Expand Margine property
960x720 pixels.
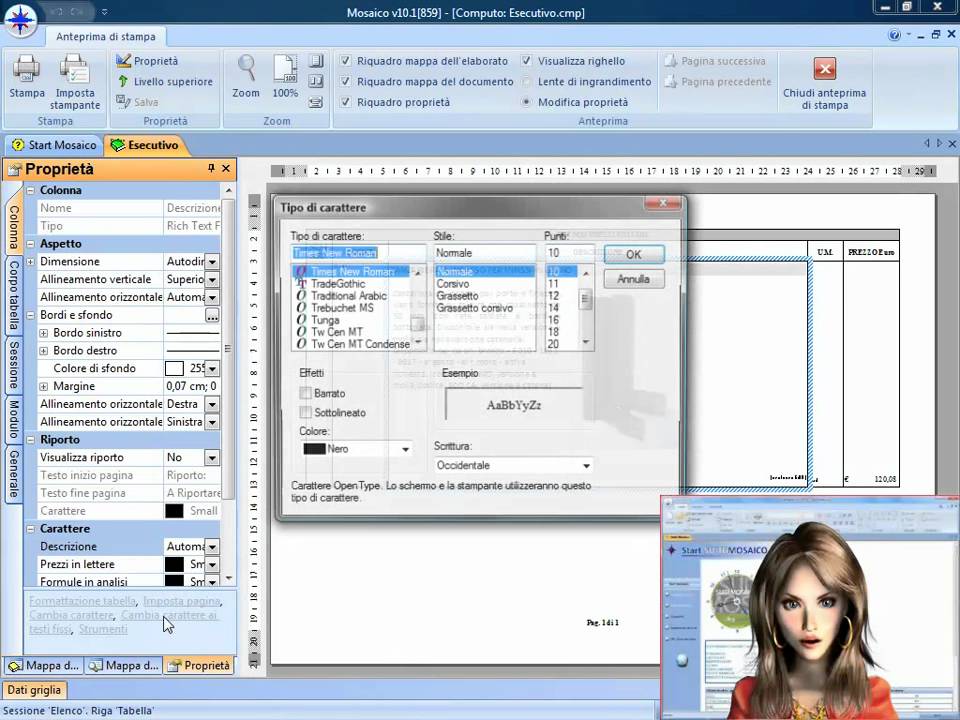point(43,386)
